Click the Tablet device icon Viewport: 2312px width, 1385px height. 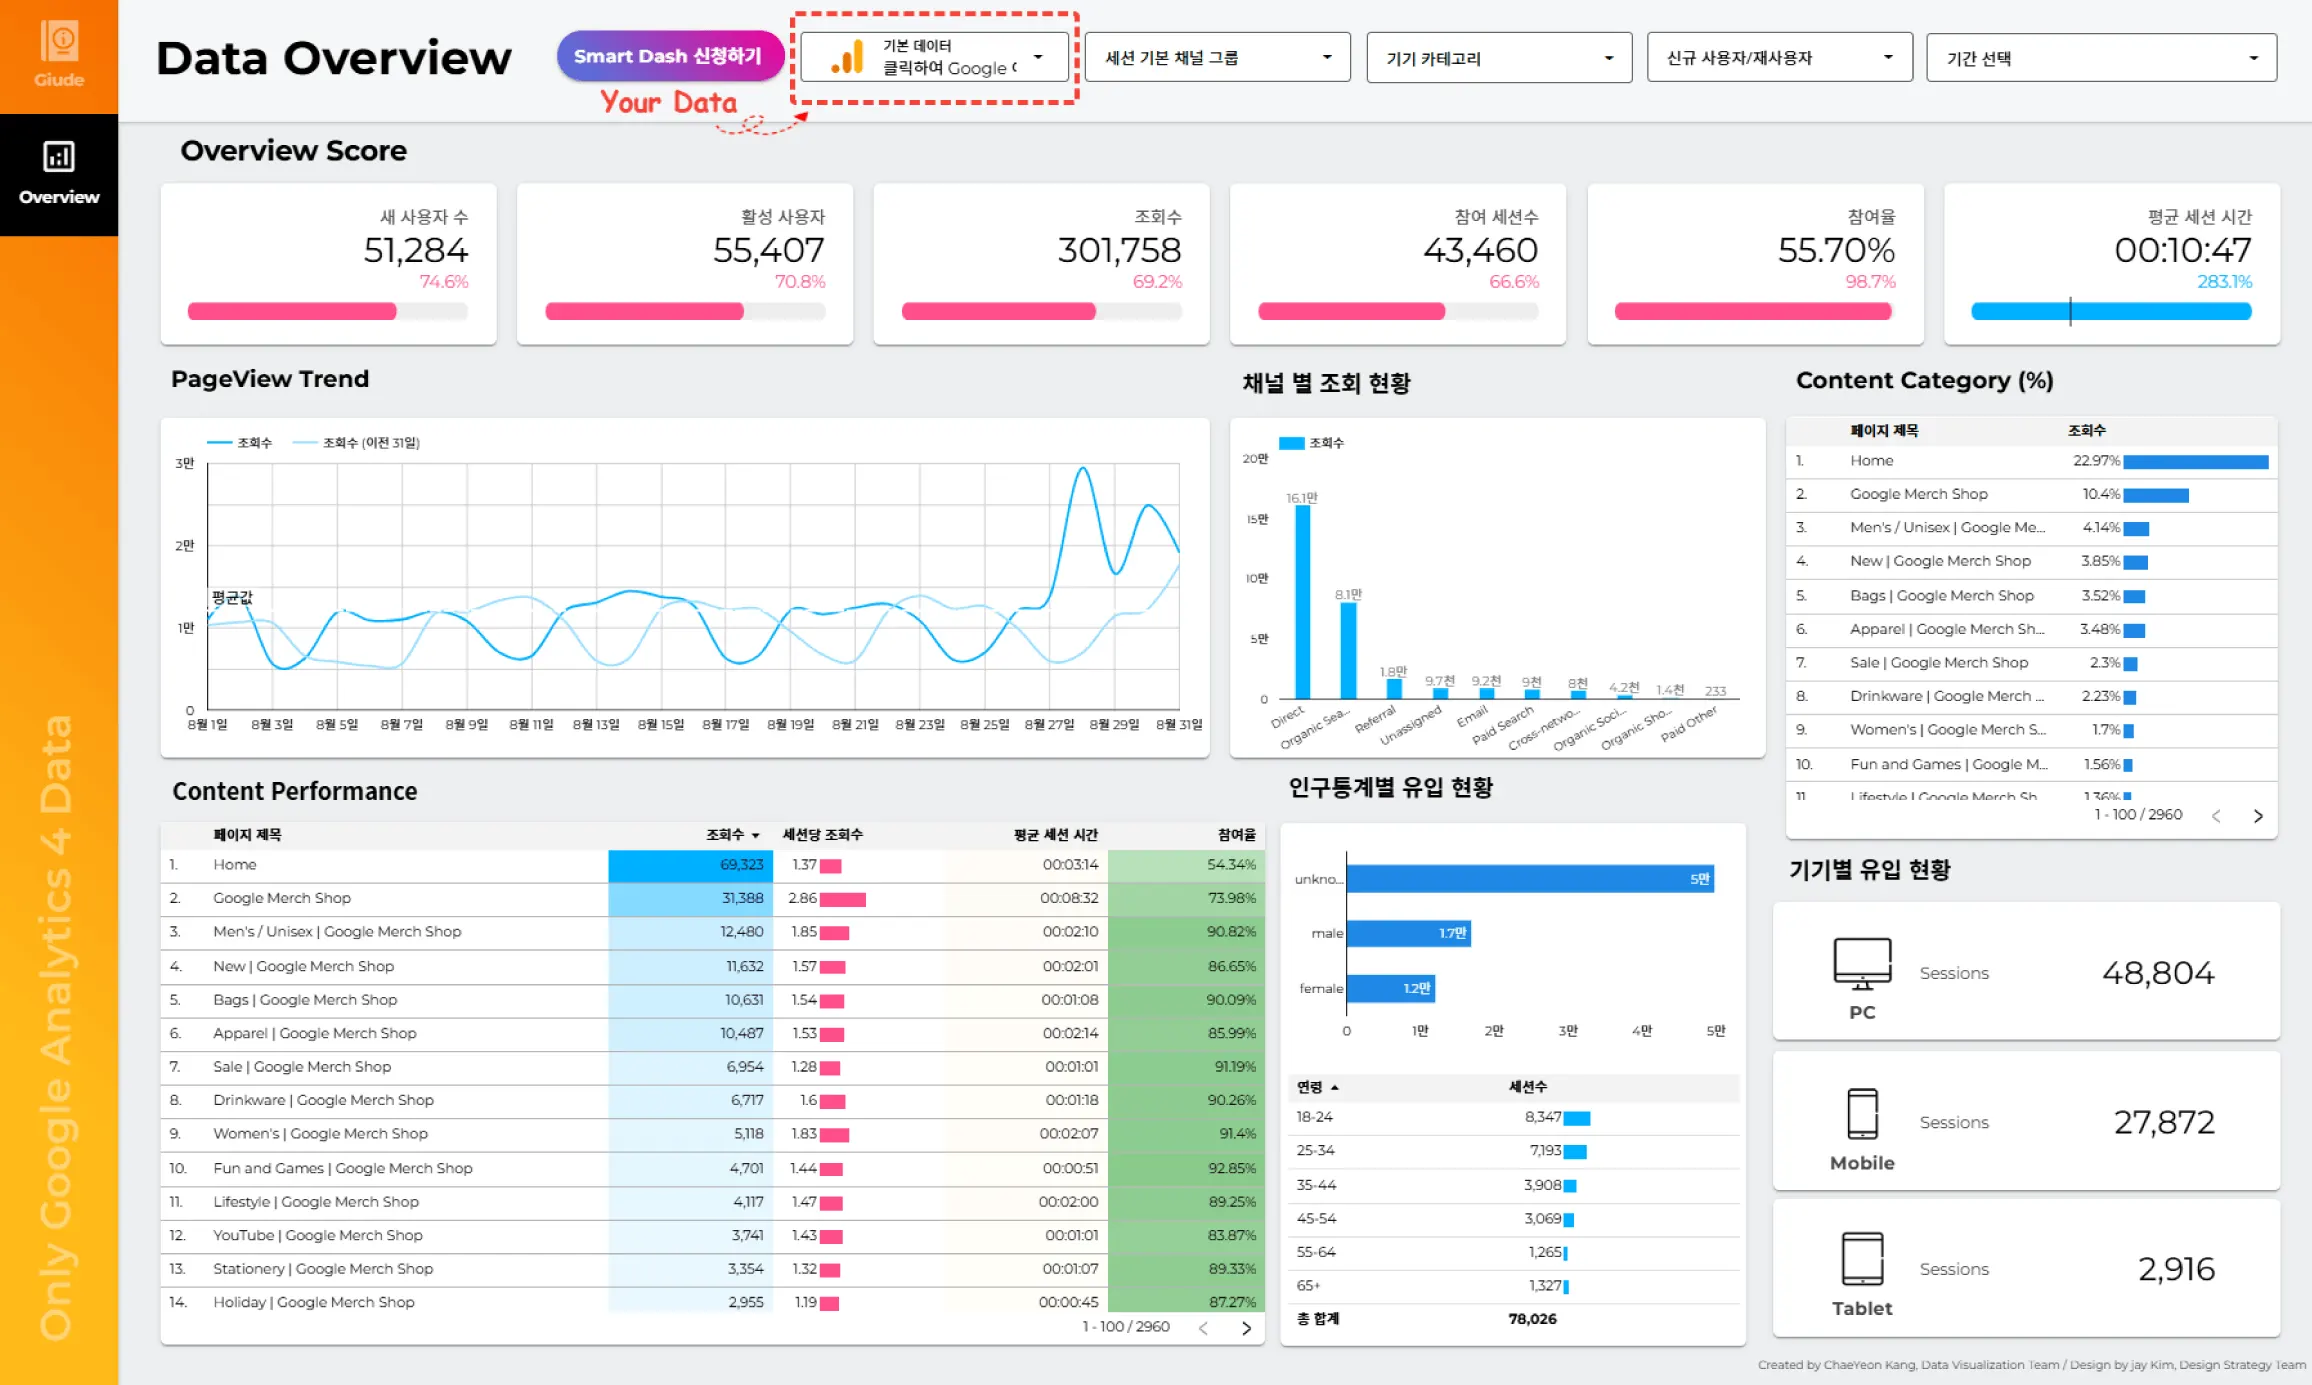pyautogui.click(x=1862, y=1258)
